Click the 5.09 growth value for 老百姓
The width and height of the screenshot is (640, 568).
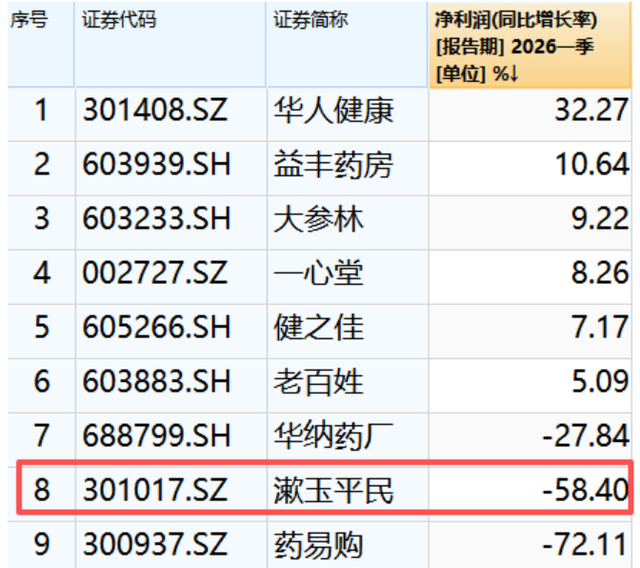point(600,382)
